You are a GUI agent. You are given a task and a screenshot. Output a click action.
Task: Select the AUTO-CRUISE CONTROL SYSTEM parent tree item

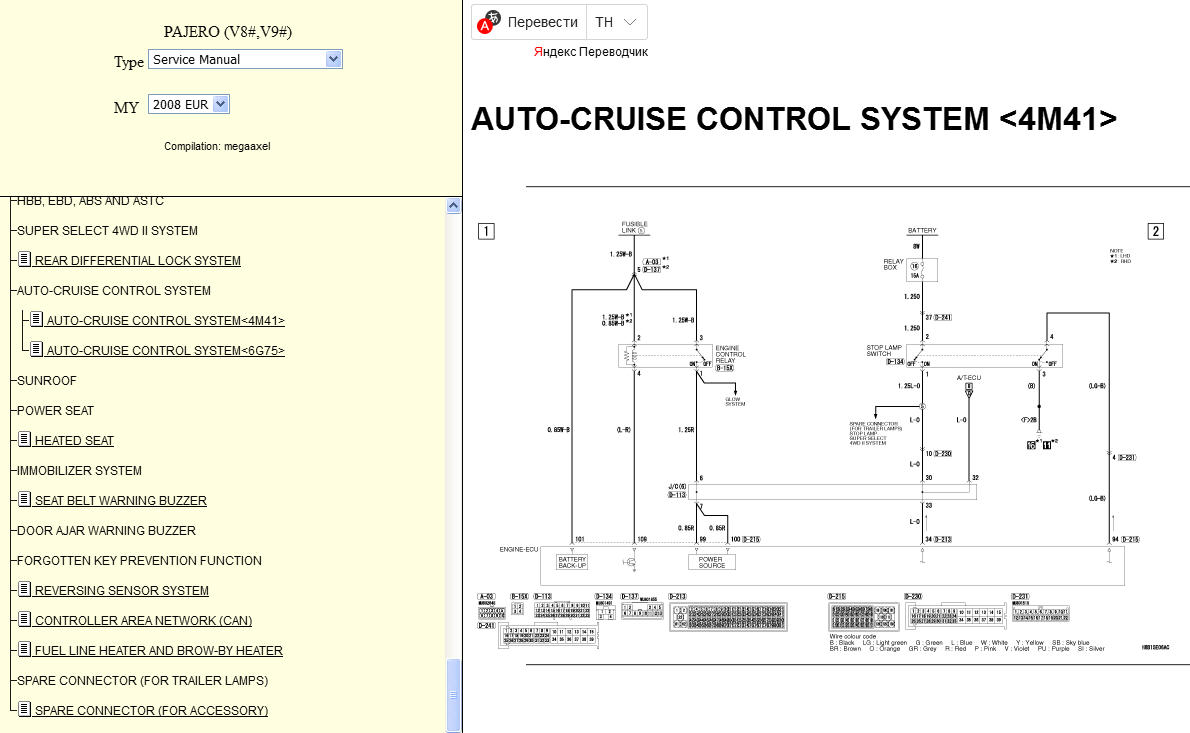pos(114,291)
